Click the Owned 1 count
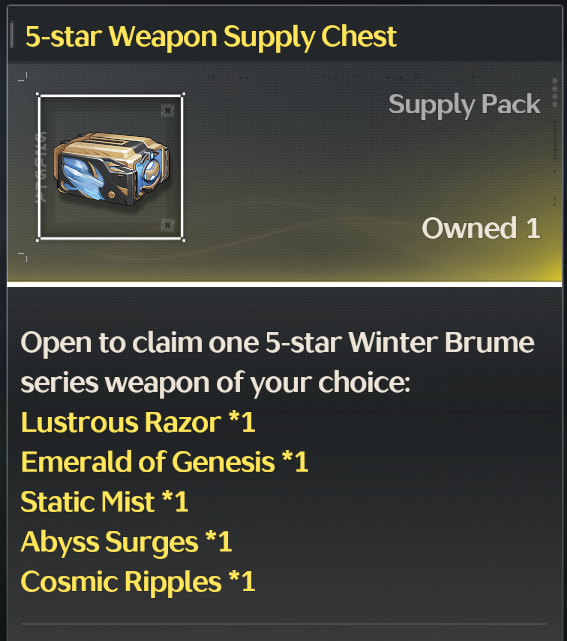This screenshot has height=641, width=567. (481, 228)
